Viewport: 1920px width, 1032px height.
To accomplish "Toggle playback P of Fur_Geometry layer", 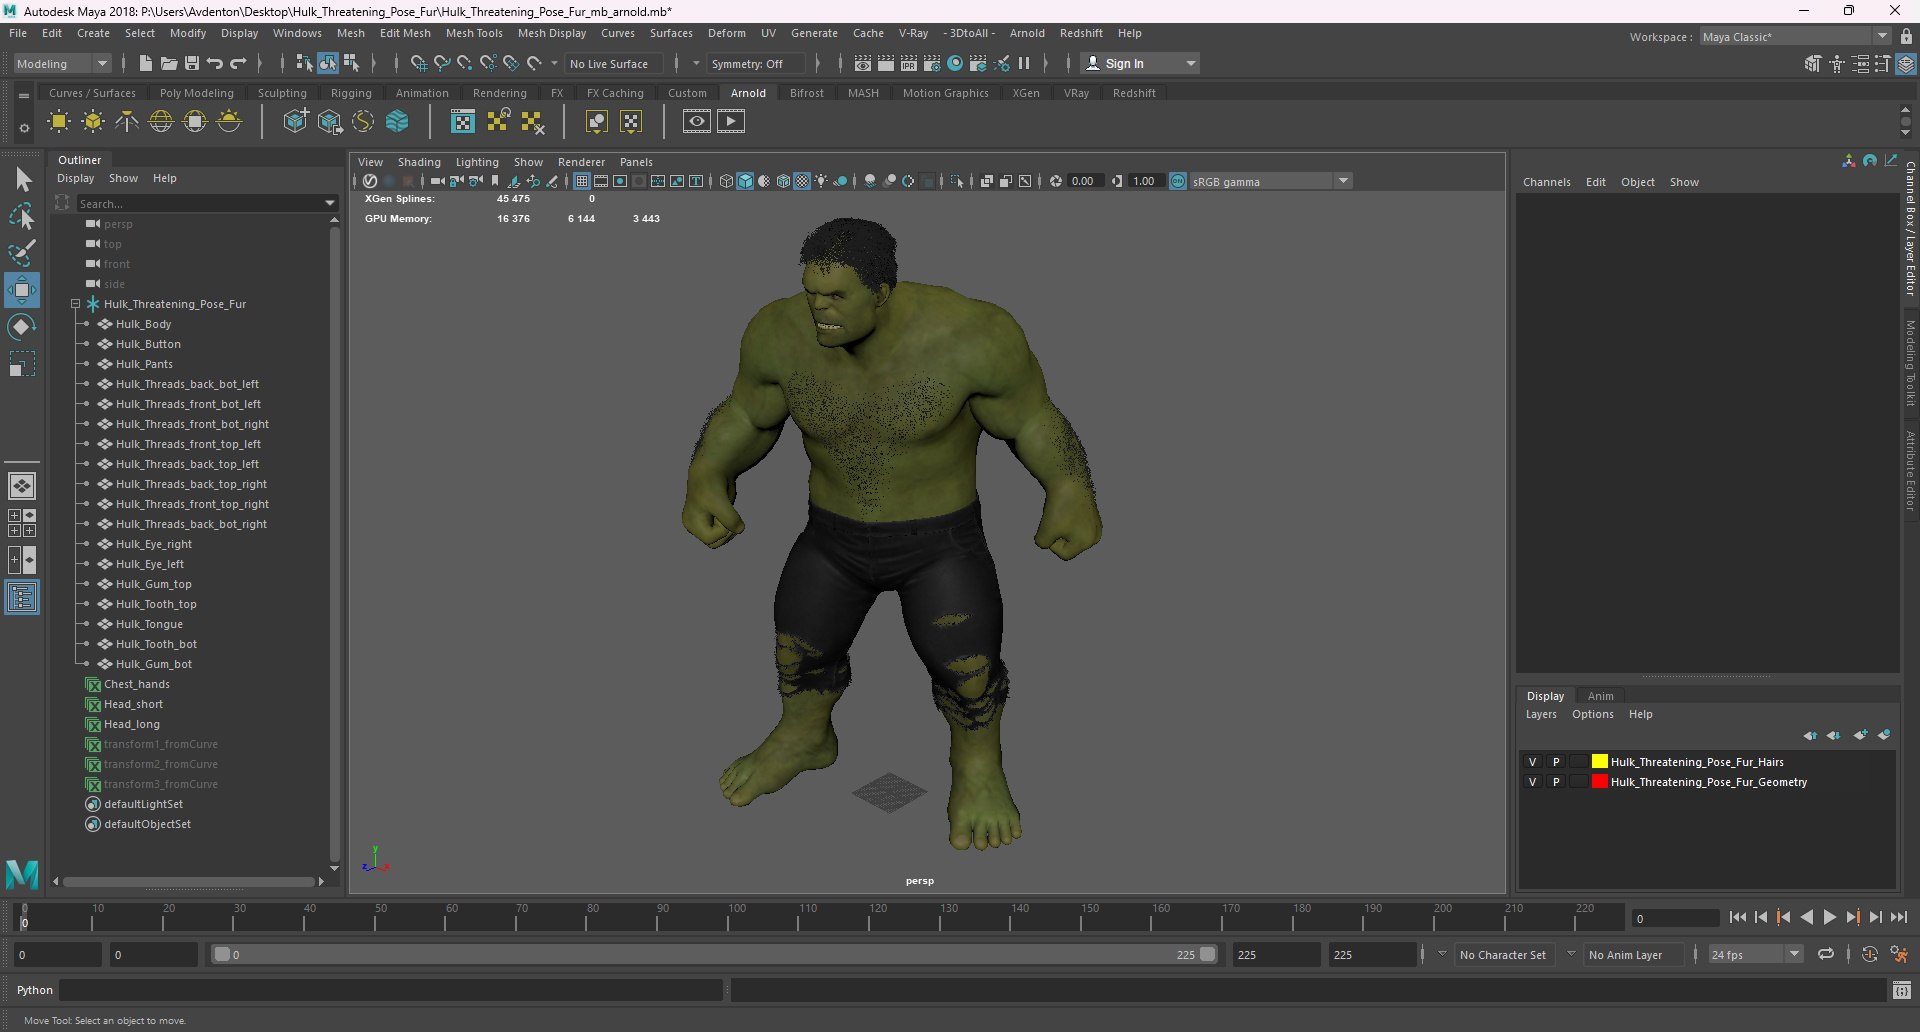I will [x=1556, y=782].
